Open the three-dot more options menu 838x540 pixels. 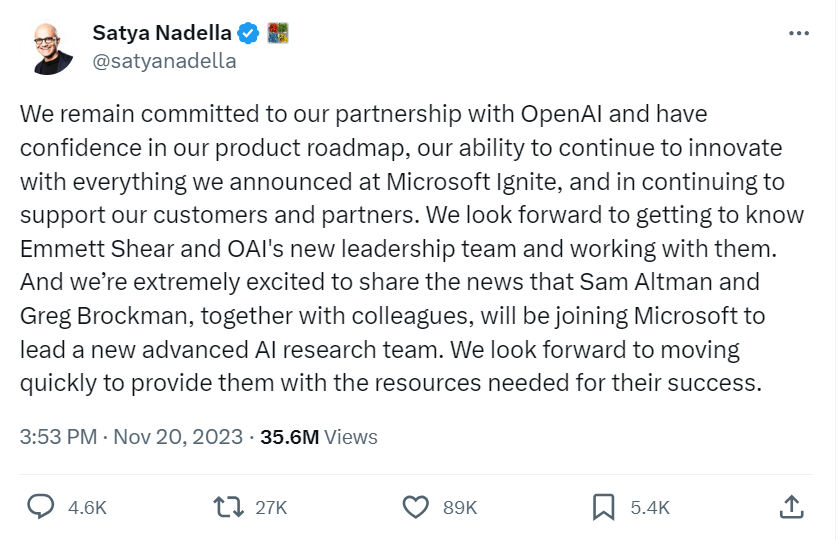click(x=798, y=33)
